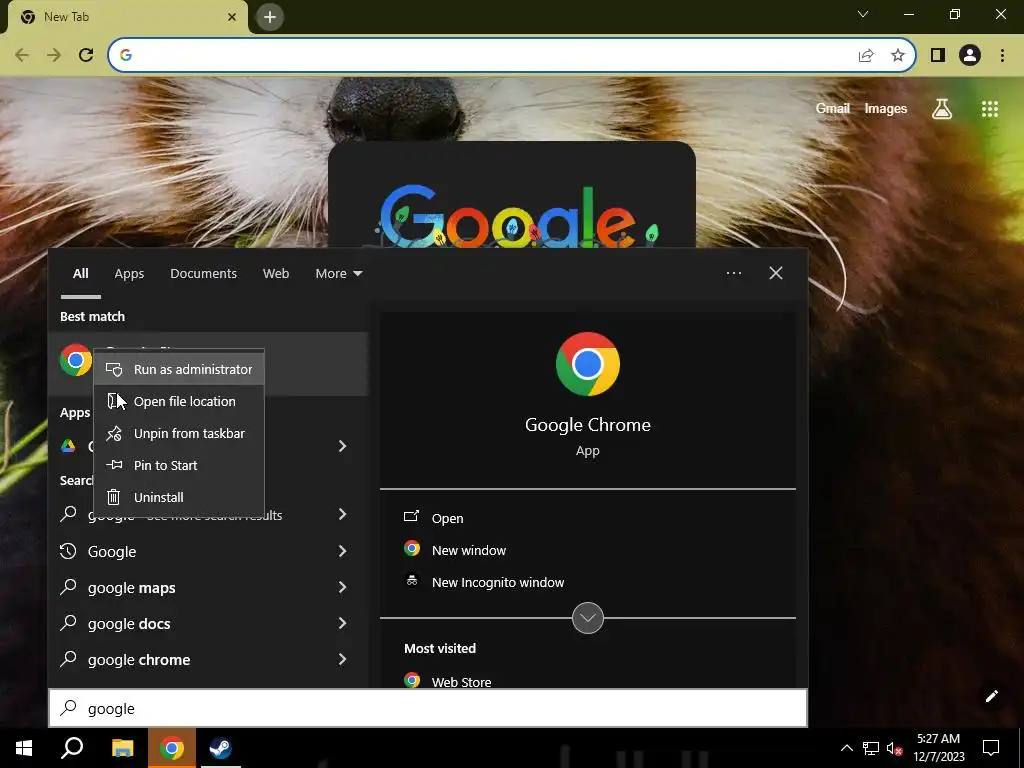Select Google history suggestion row
Screen dimensions: 1024x768
[208, 551]
